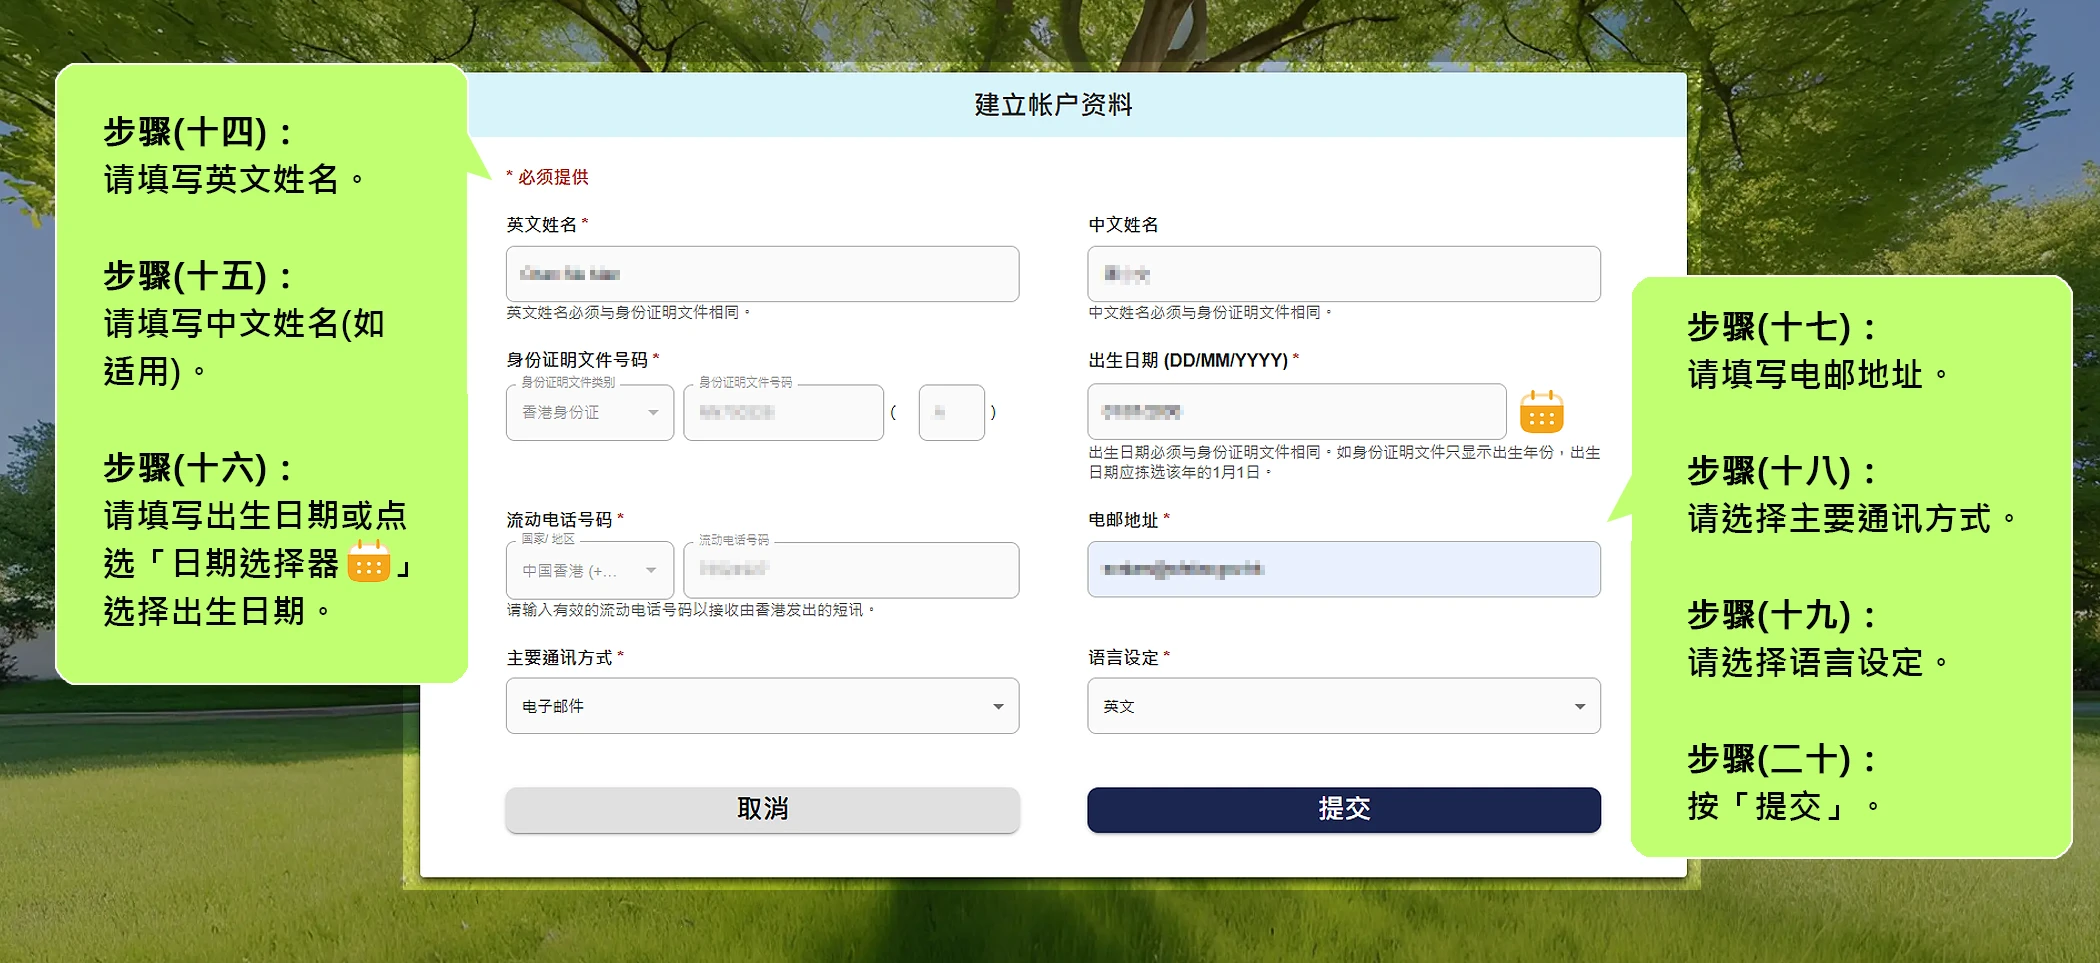Focus the 流动电话号码 number field
This screenshot has height=963, width=2100.
(850, 570)
